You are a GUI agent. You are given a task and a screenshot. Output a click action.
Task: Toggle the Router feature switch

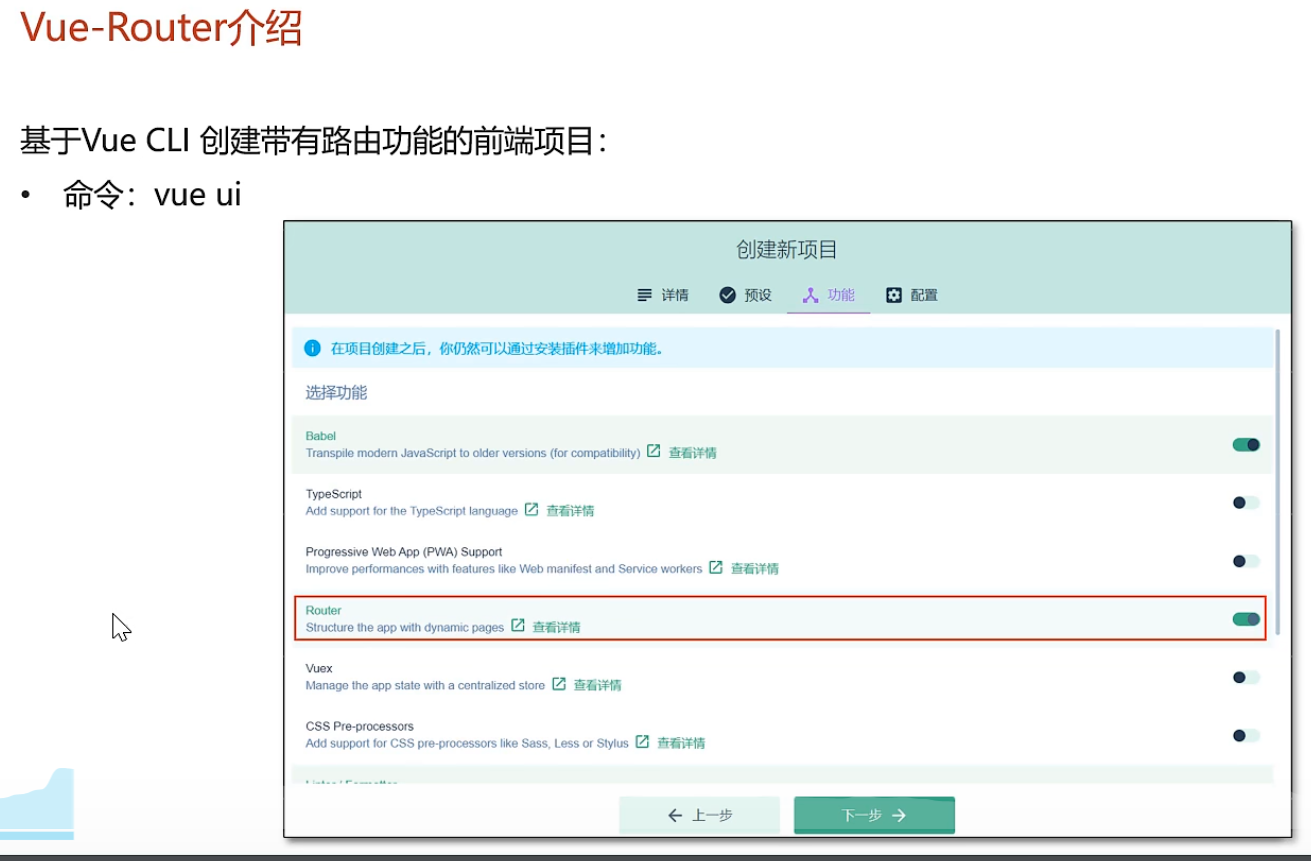tap(1246, 619)
